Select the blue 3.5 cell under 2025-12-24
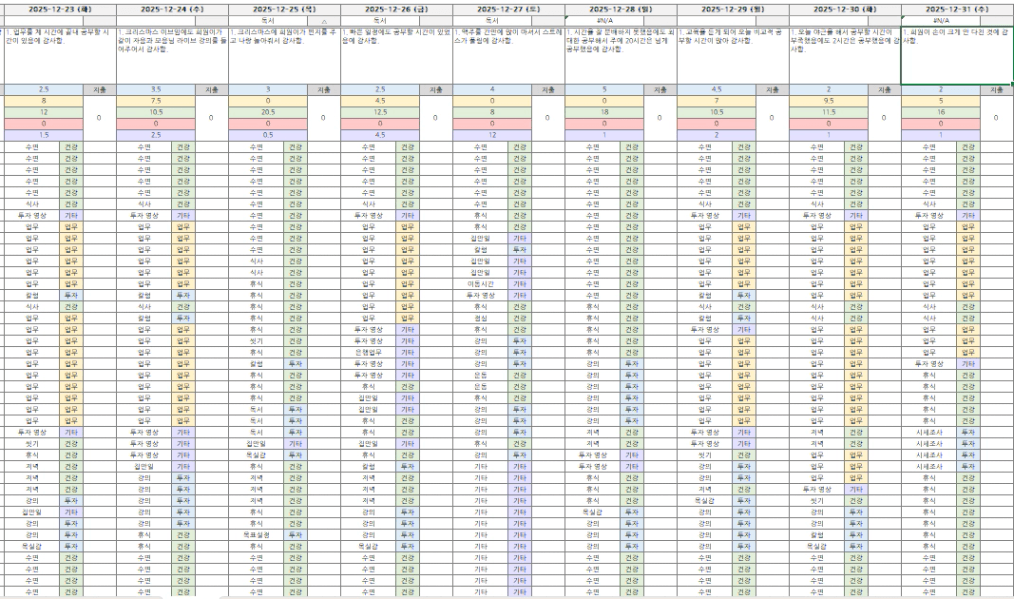 coord(156,90)
